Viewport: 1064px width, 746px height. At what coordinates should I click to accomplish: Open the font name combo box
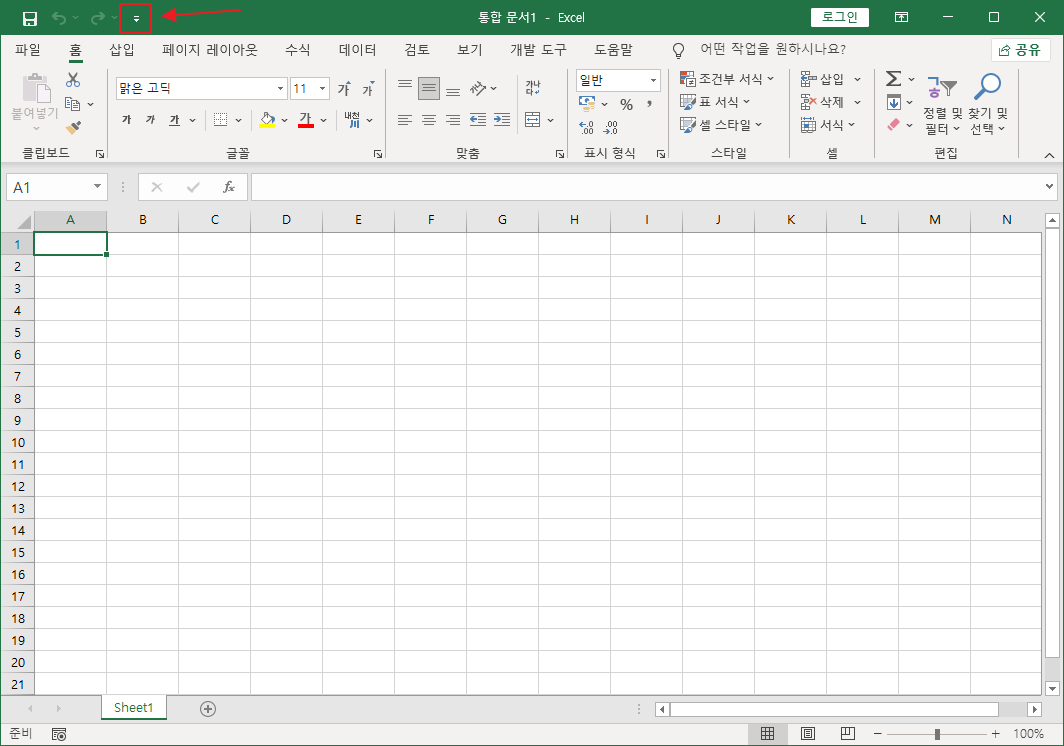click(202, 88)
